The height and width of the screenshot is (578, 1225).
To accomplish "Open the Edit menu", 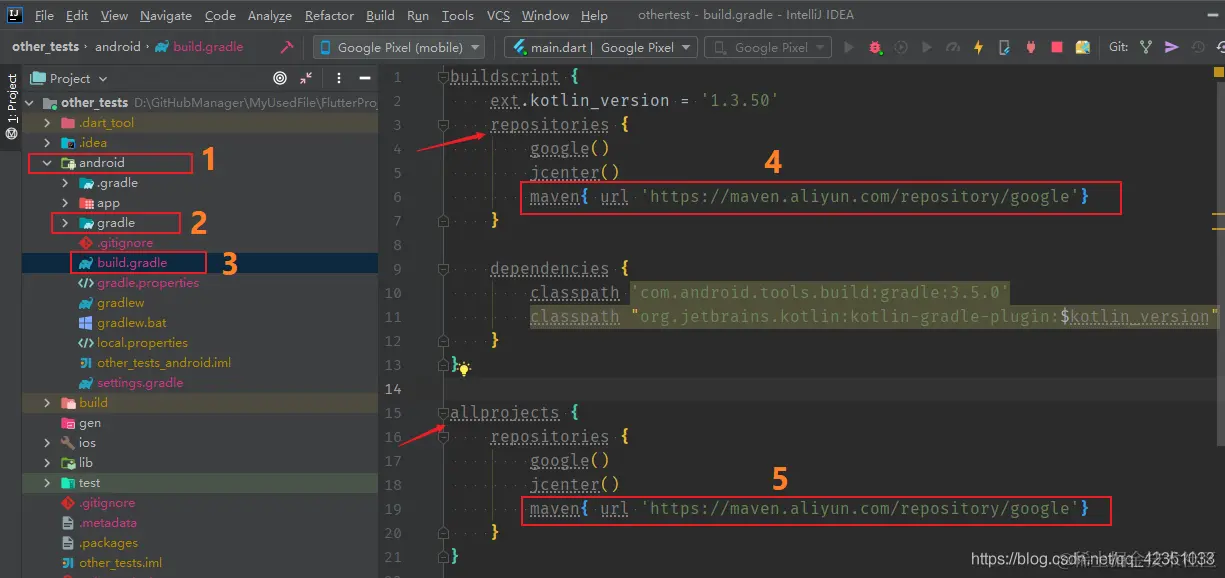I will 77,16.
